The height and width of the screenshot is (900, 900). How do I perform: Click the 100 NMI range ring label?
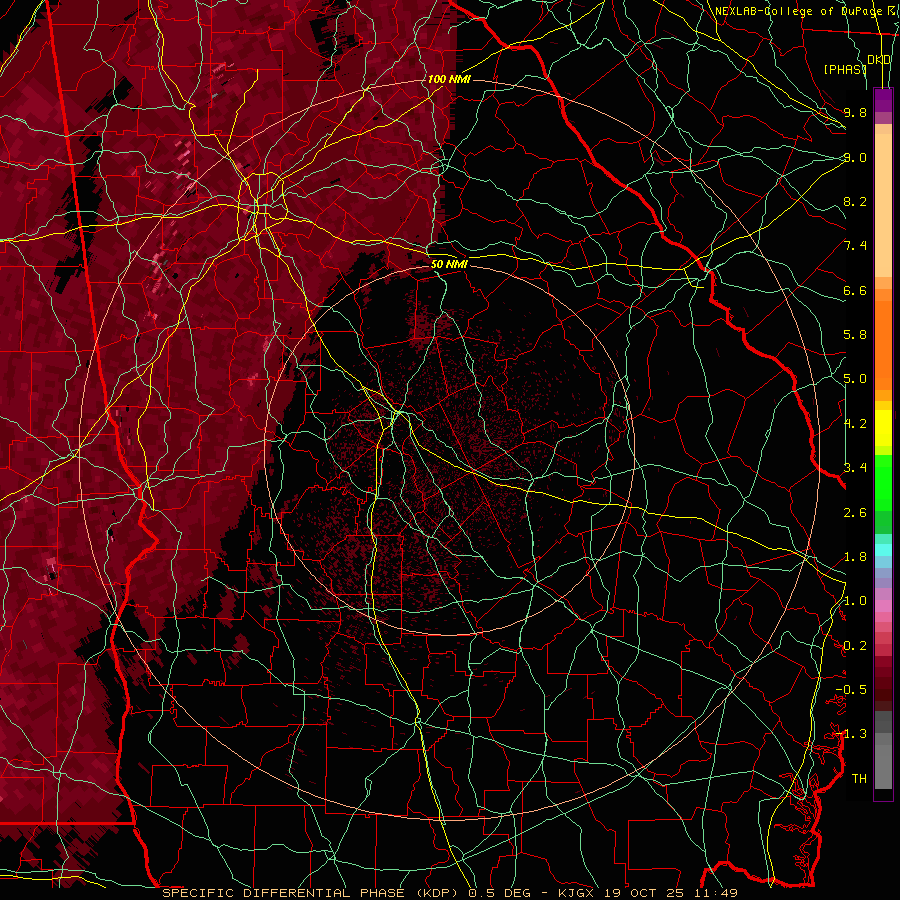coord(449,79)
